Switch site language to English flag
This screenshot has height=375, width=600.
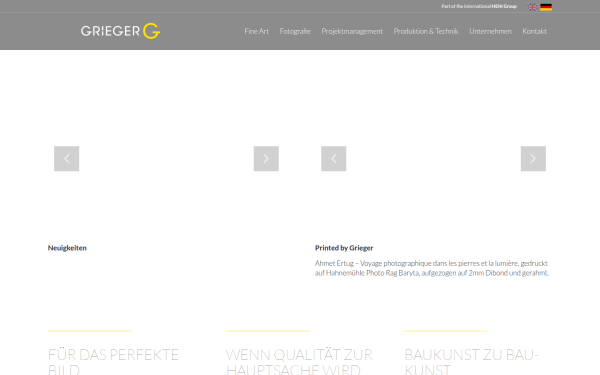(x=532, y=7)
